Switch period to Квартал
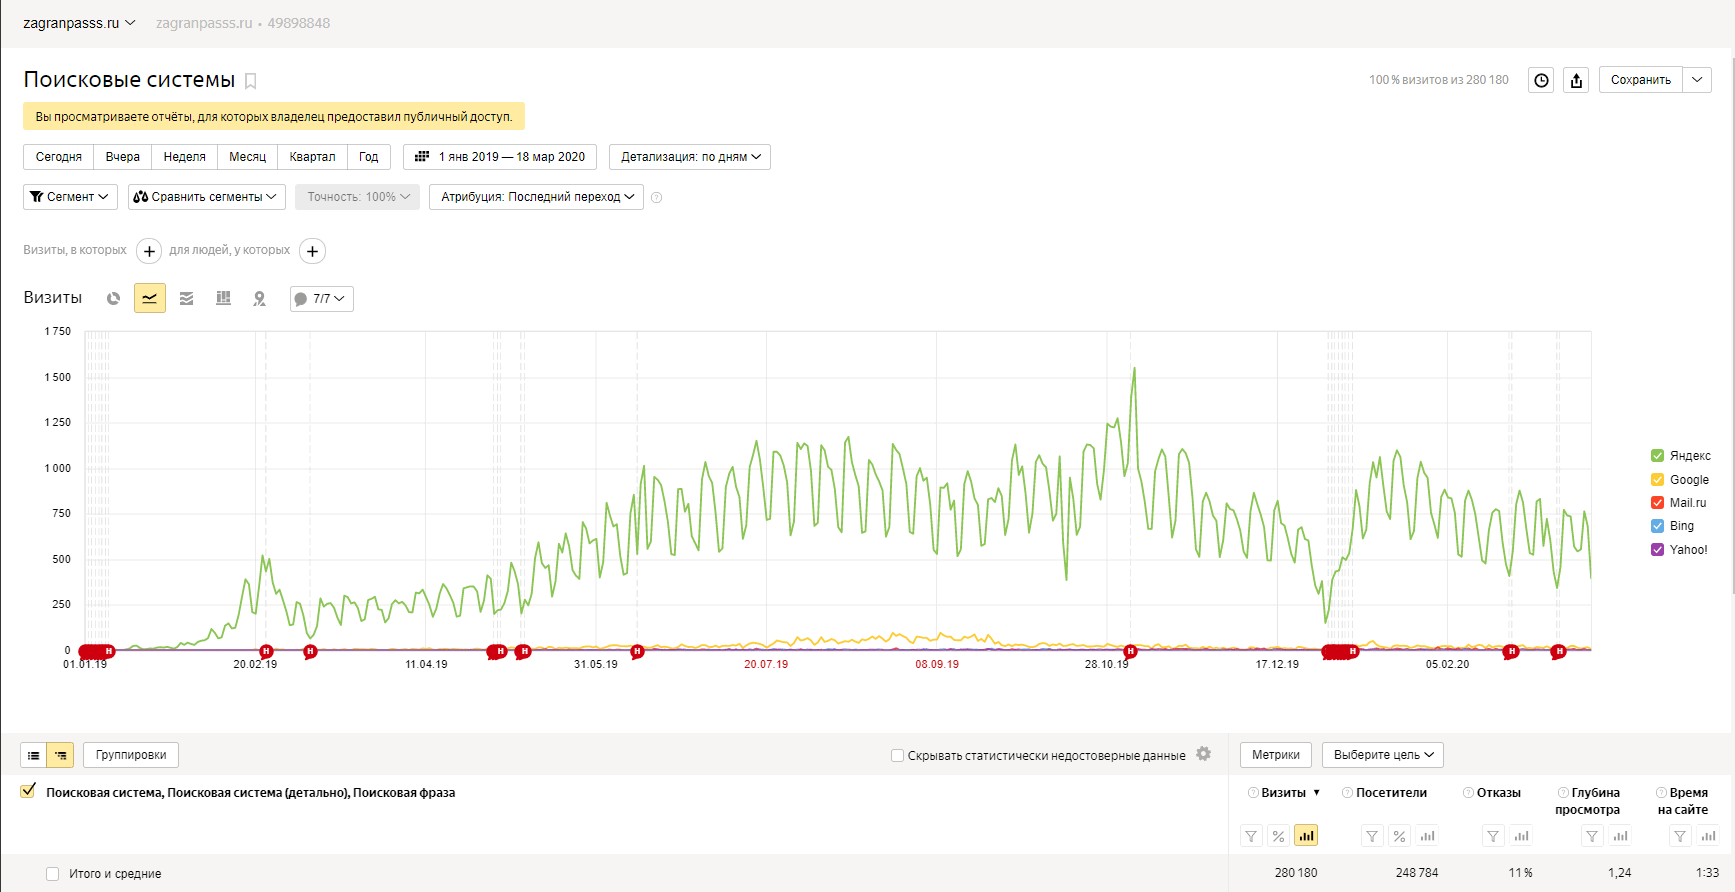 312,157
